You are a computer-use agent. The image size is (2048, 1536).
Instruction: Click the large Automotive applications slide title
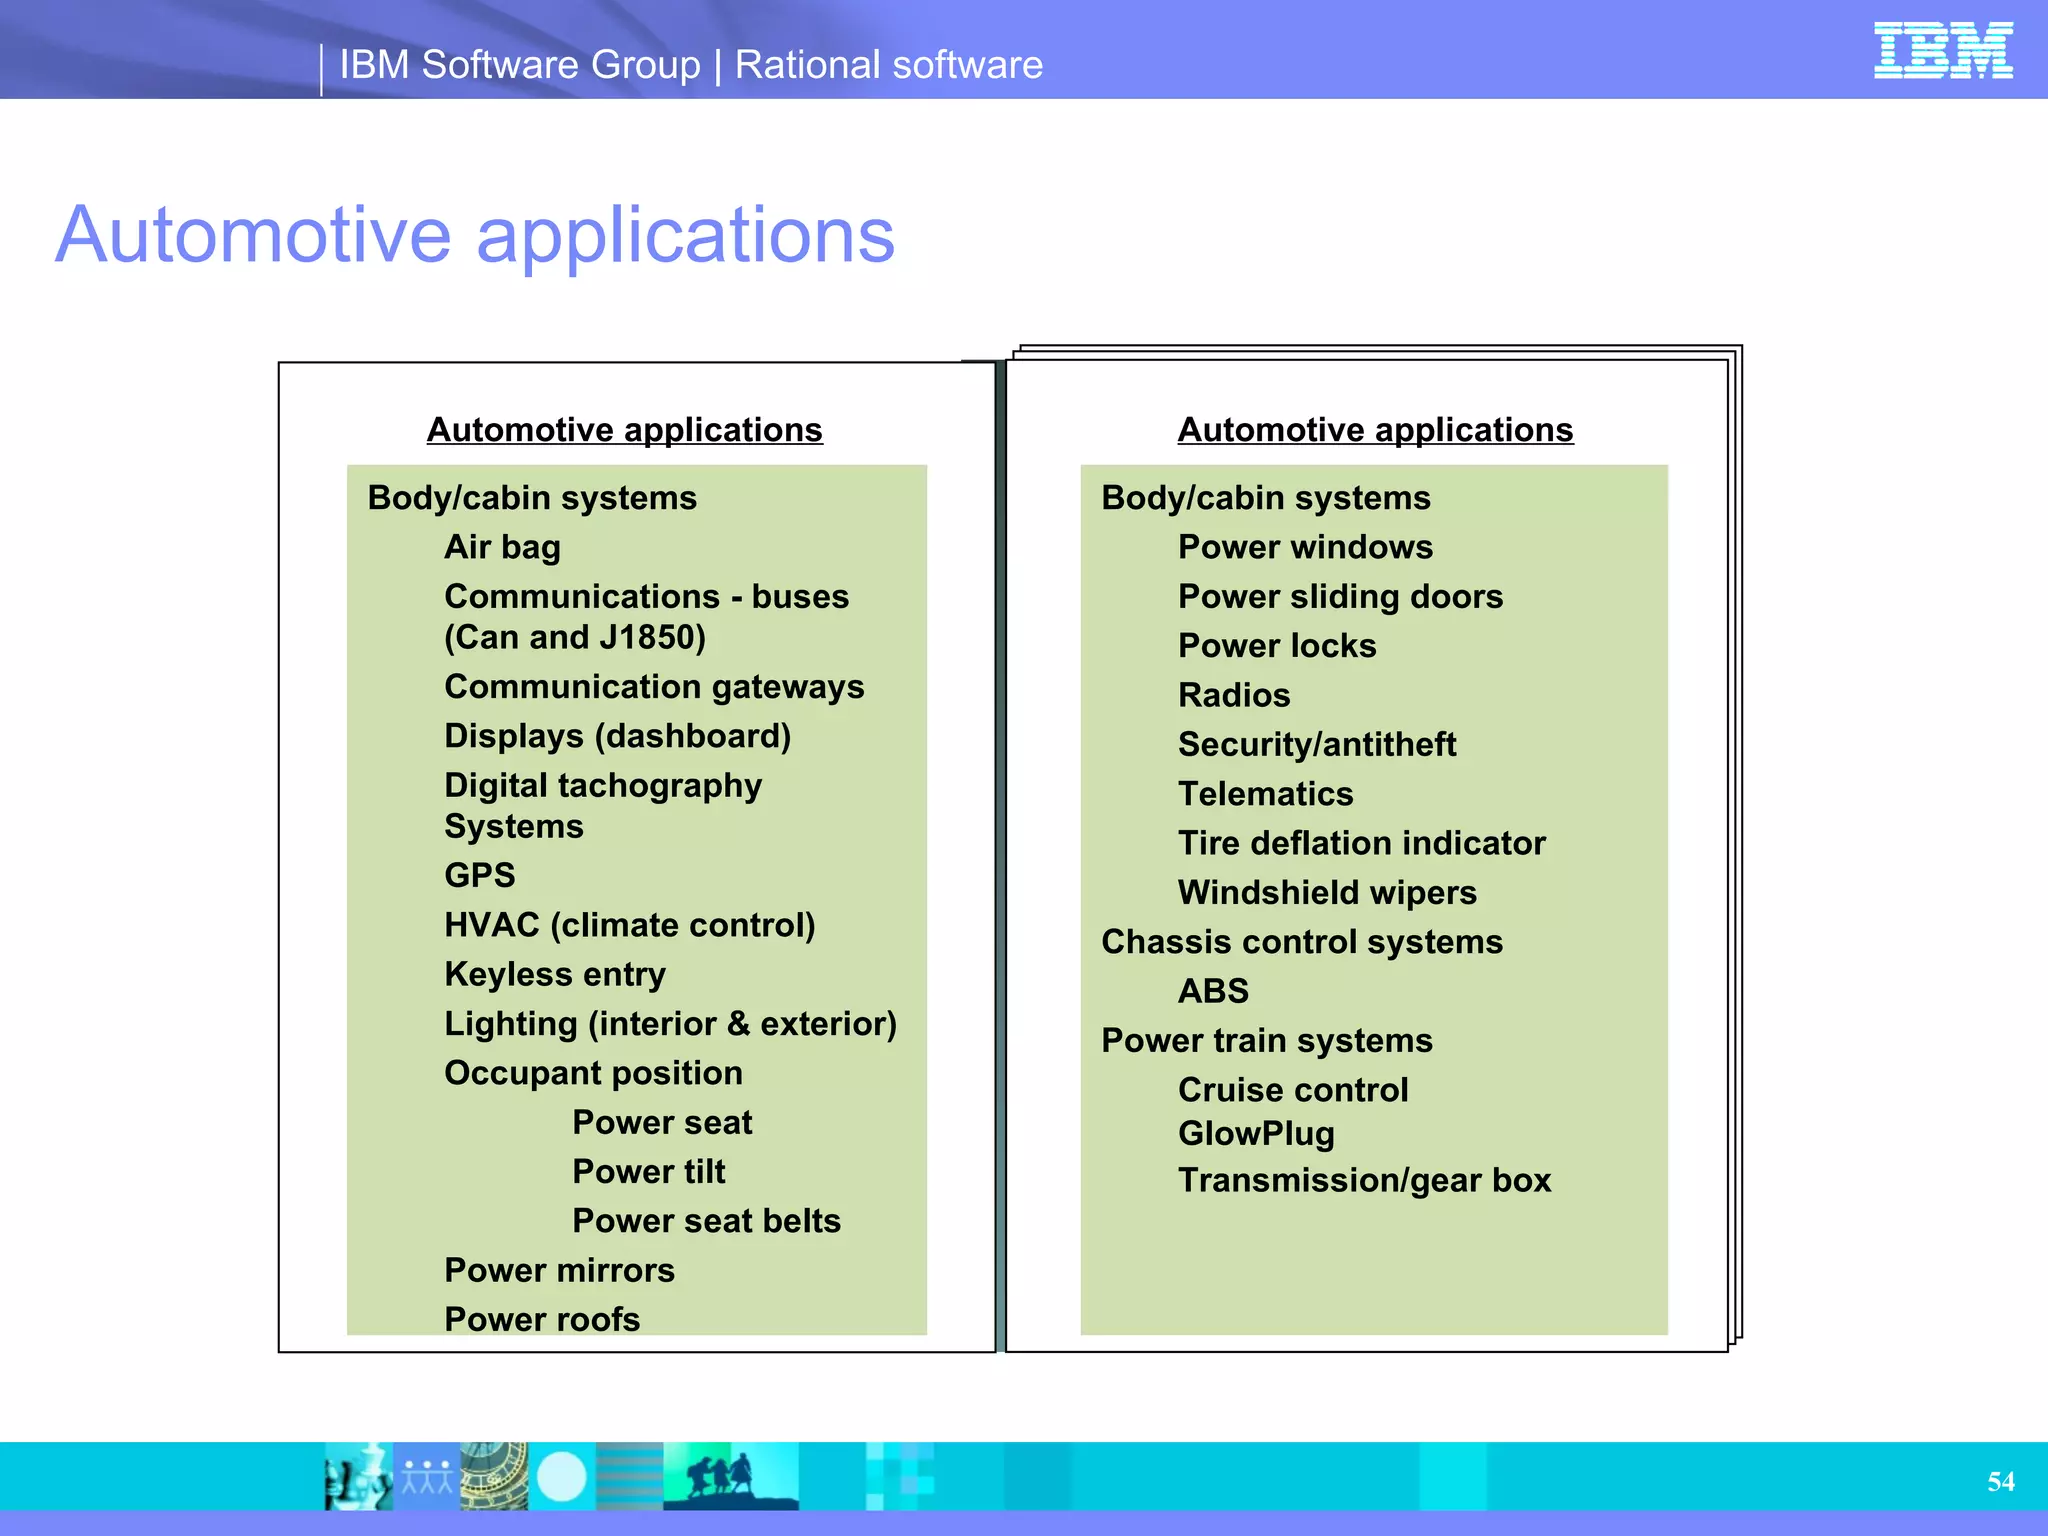pyautogui.click(x=475, y=235)
